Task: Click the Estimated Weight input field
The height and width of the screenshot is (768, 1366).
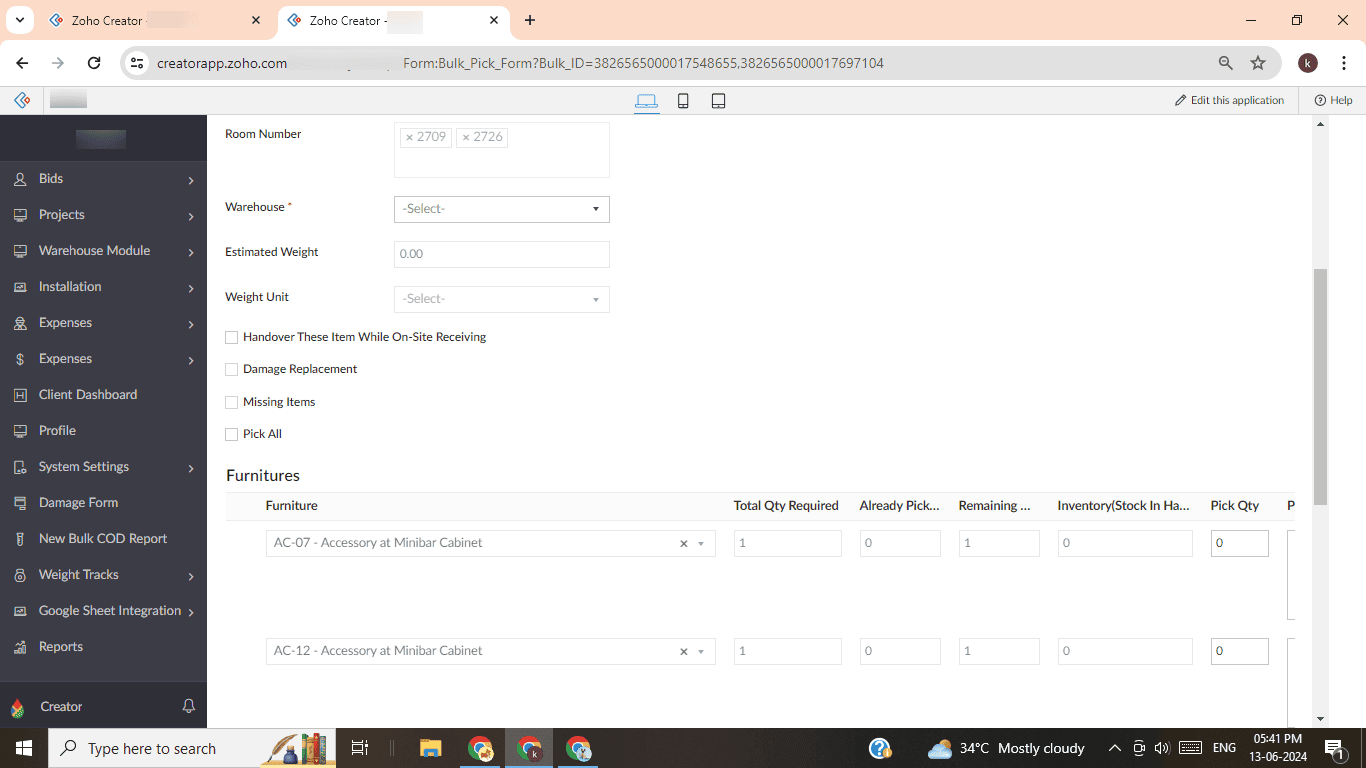Action: click(501, 254)
